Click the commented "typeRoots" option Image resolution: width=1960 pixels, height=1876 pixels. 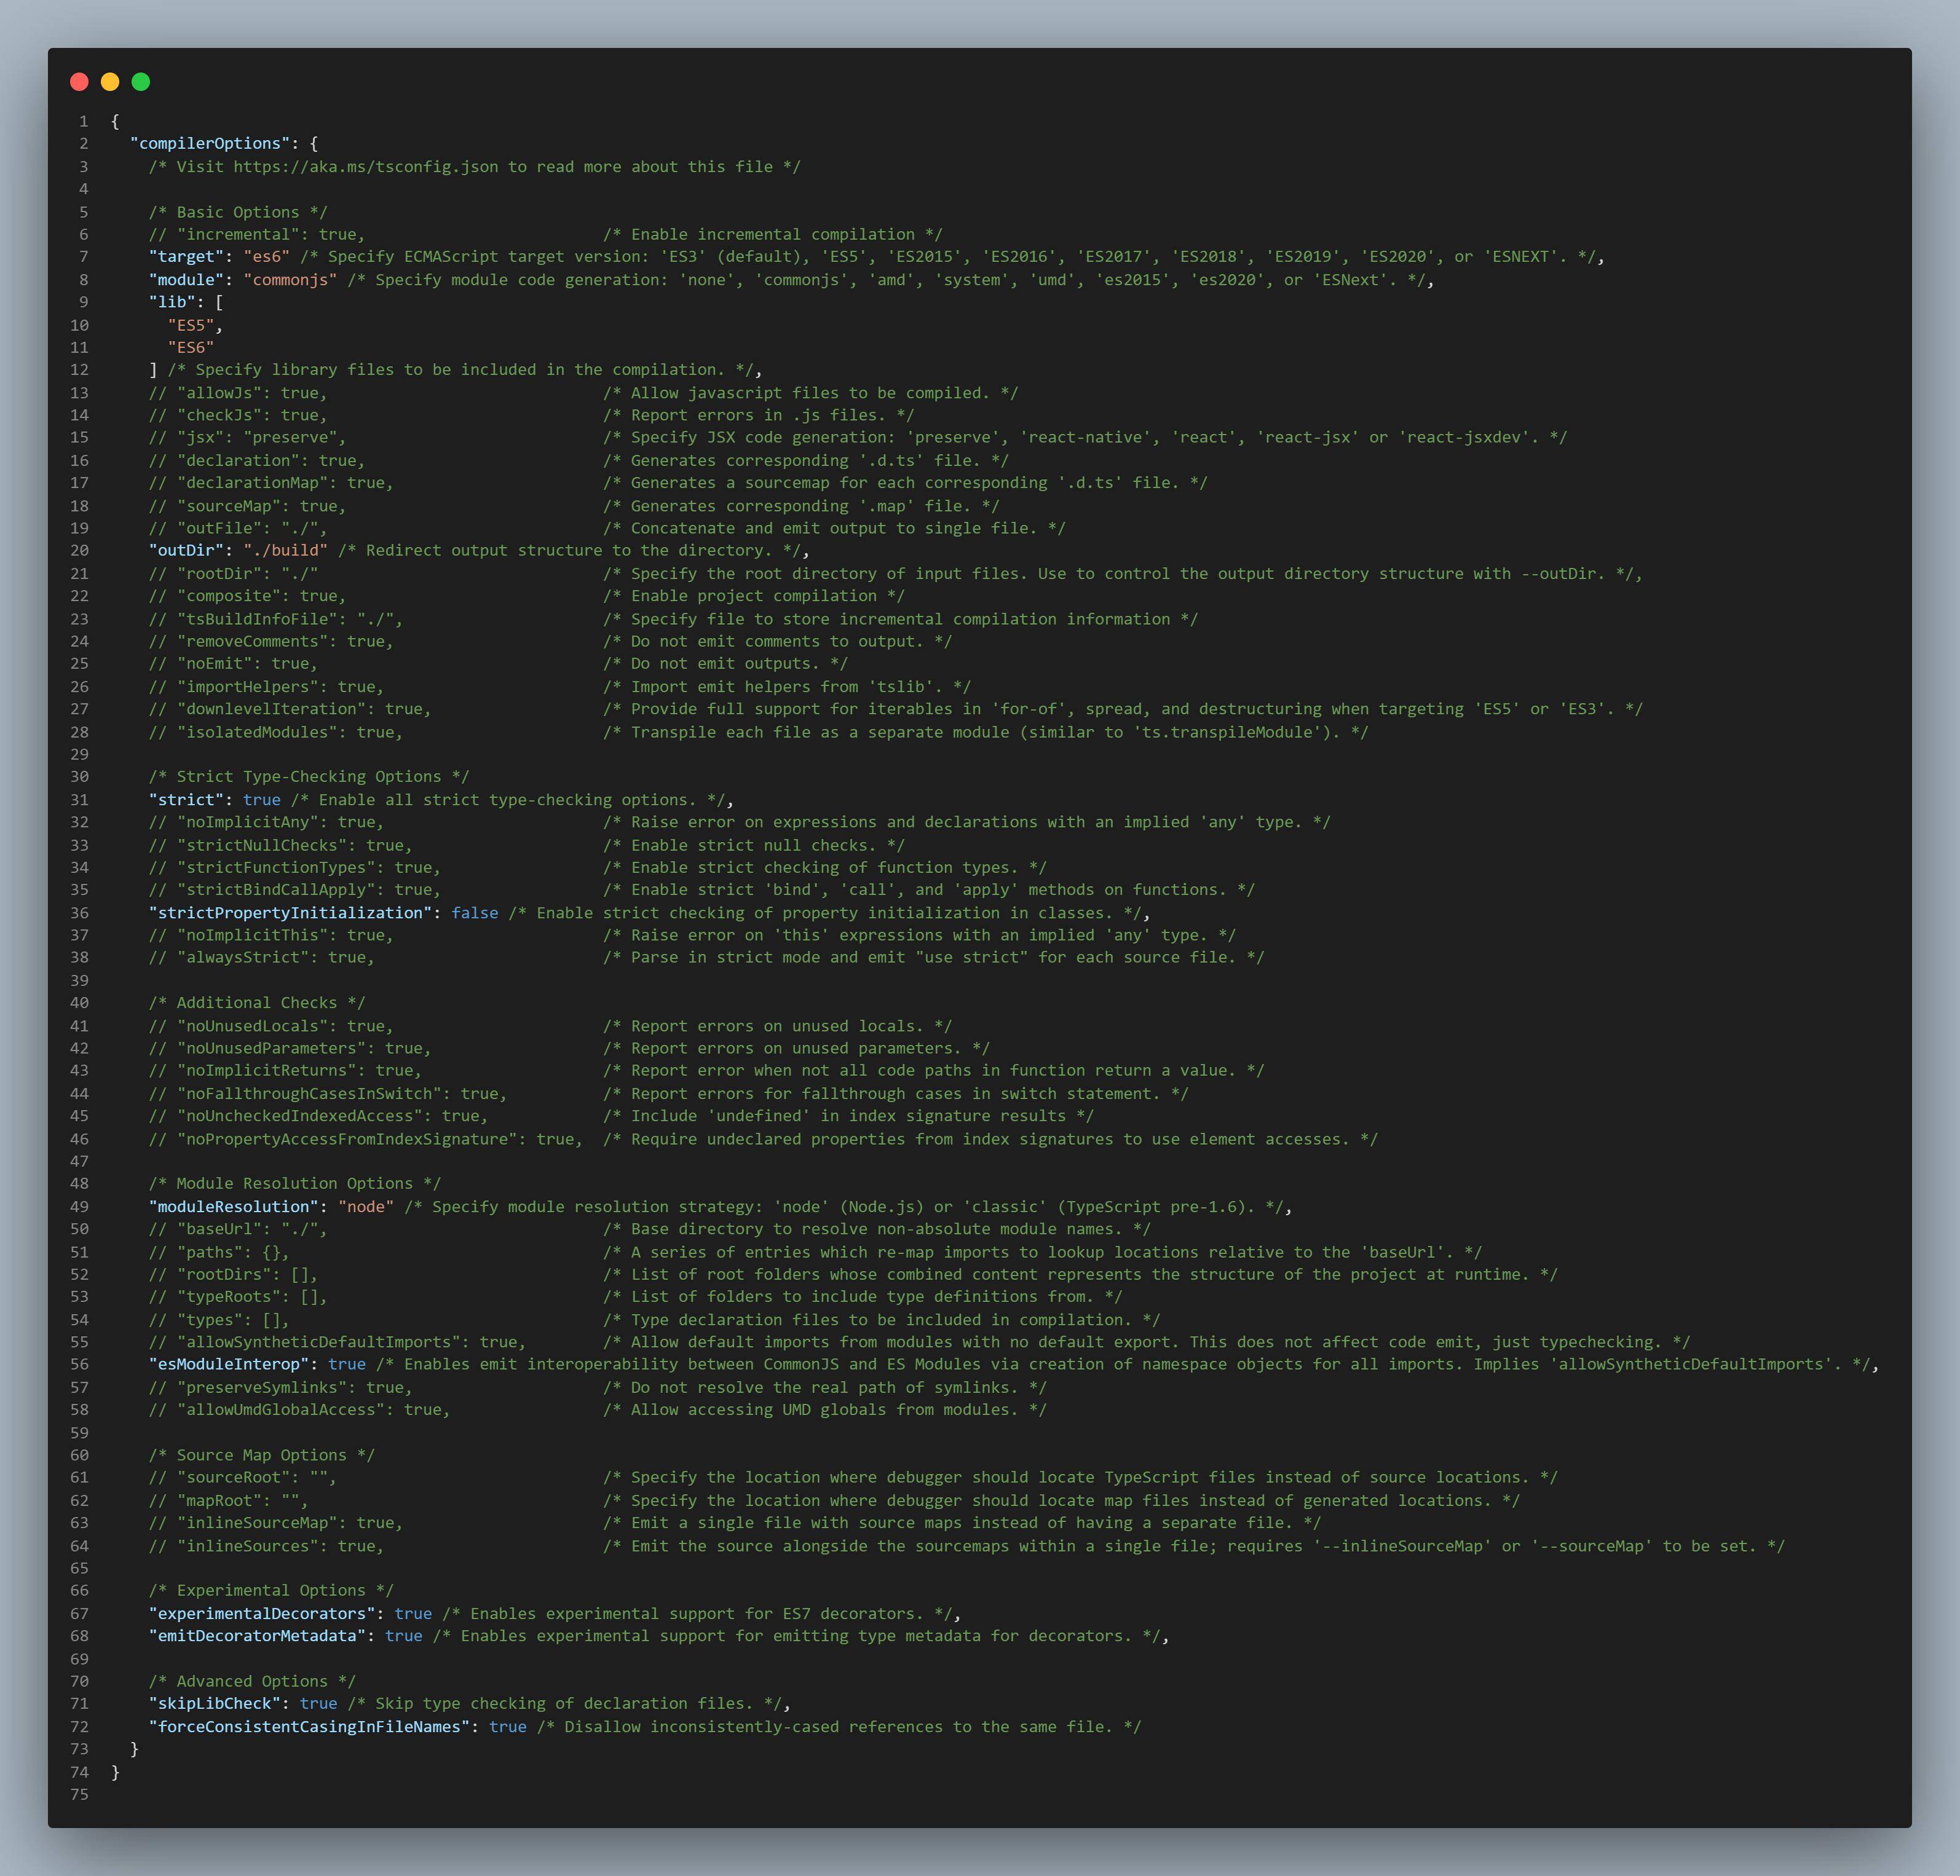pos(238,1297)
